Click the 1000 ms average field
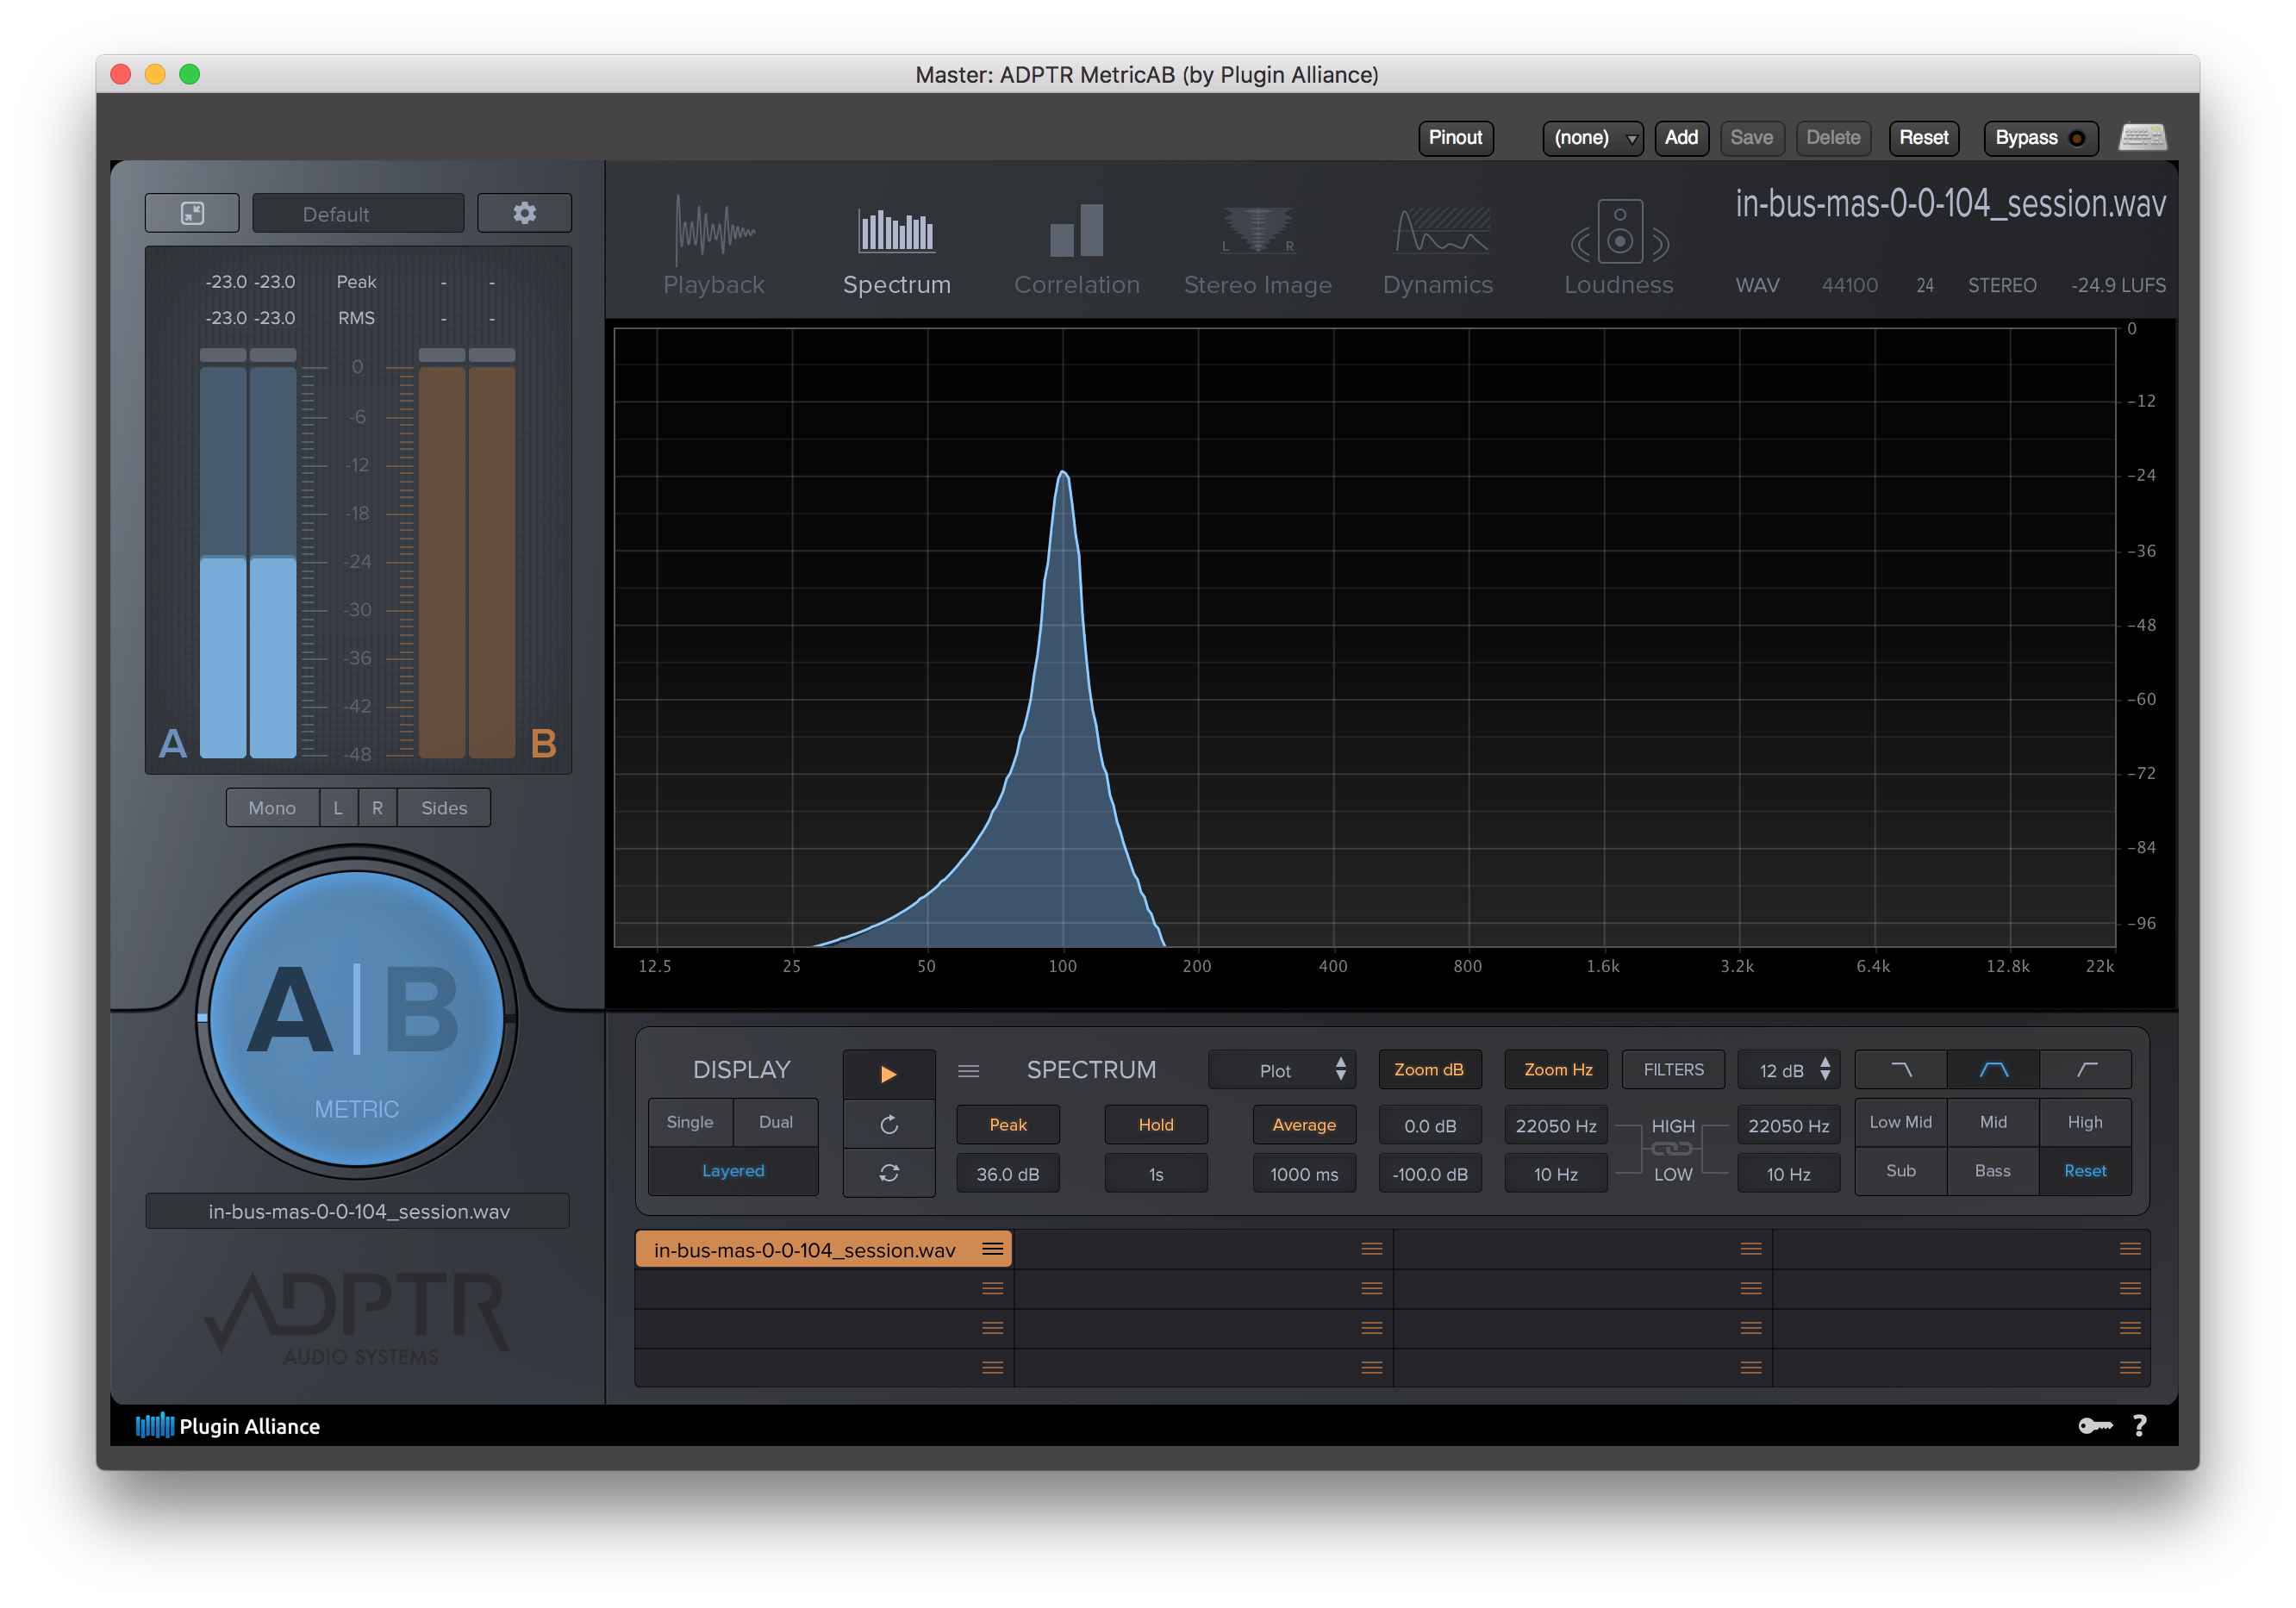Screen dimensions: 2296x1608 (1303, 1174)
